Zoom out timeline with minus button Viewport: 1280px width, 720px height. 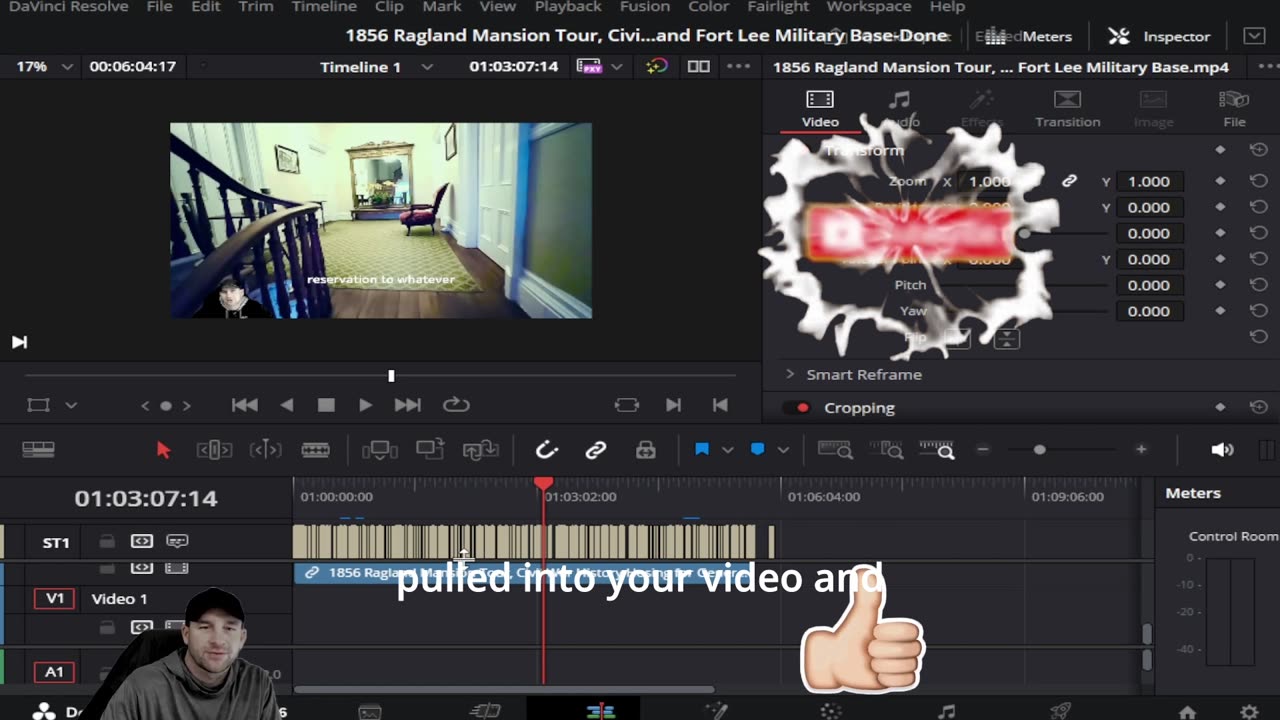coord(983,450)
